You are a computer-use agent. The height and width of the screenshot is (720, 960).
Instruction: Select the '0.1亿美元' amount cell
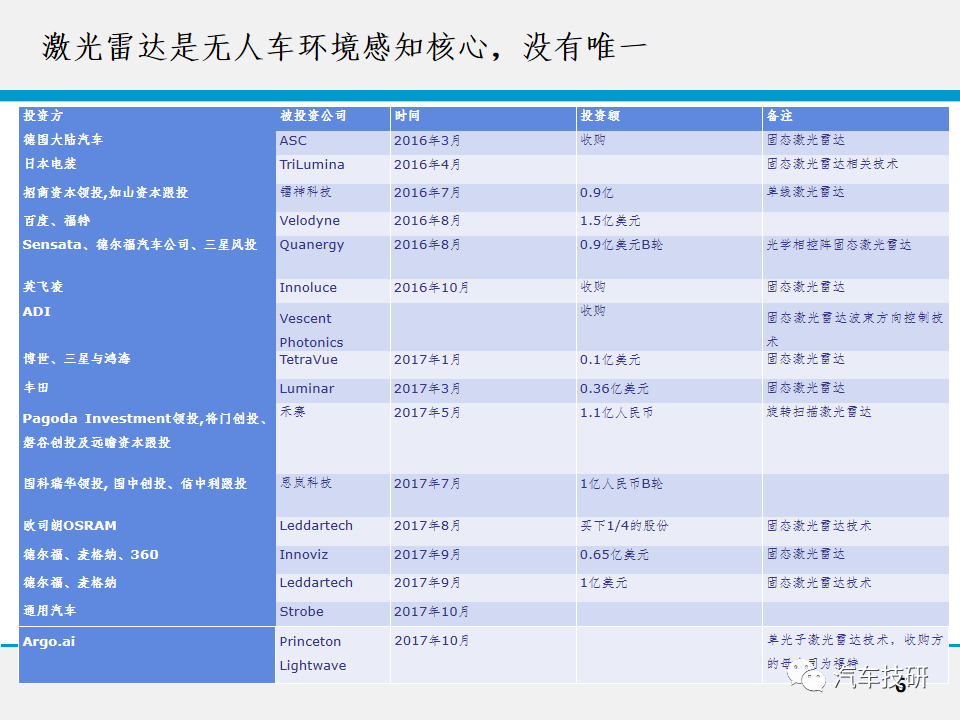click(669, 364)
